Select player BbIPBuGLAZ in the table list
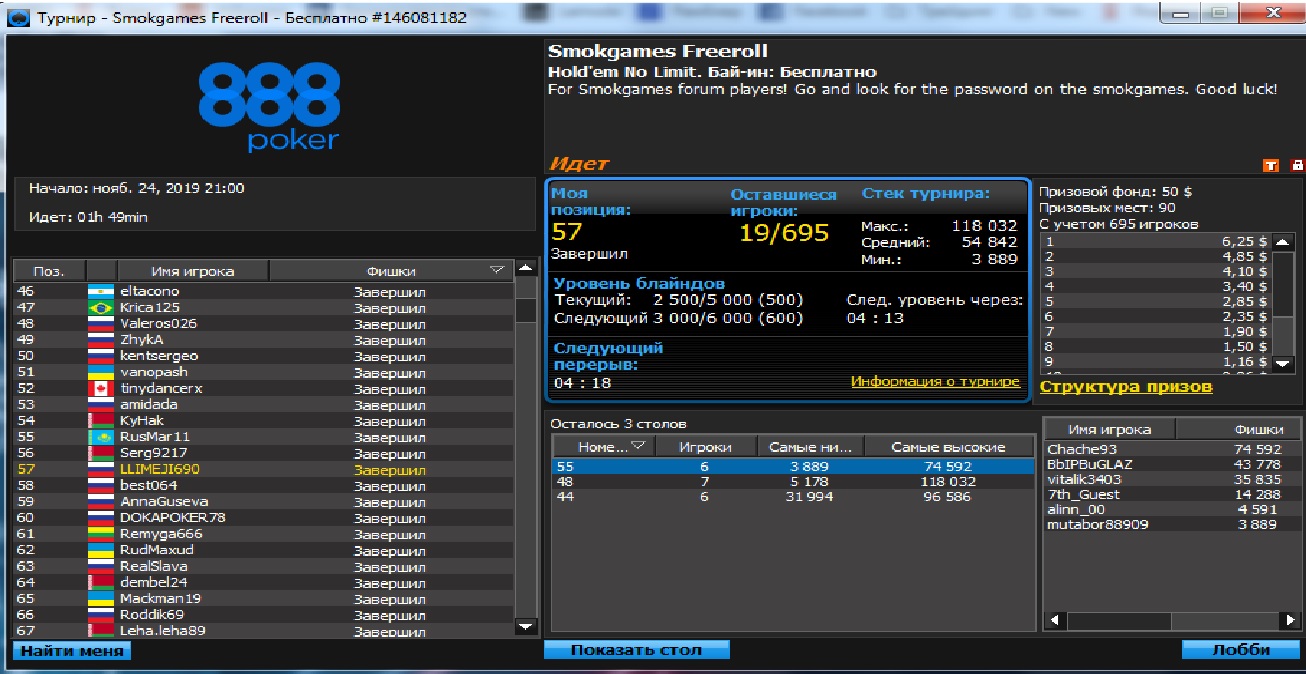The height and width of the screenshot is (674, 1306). point(1173,465)
